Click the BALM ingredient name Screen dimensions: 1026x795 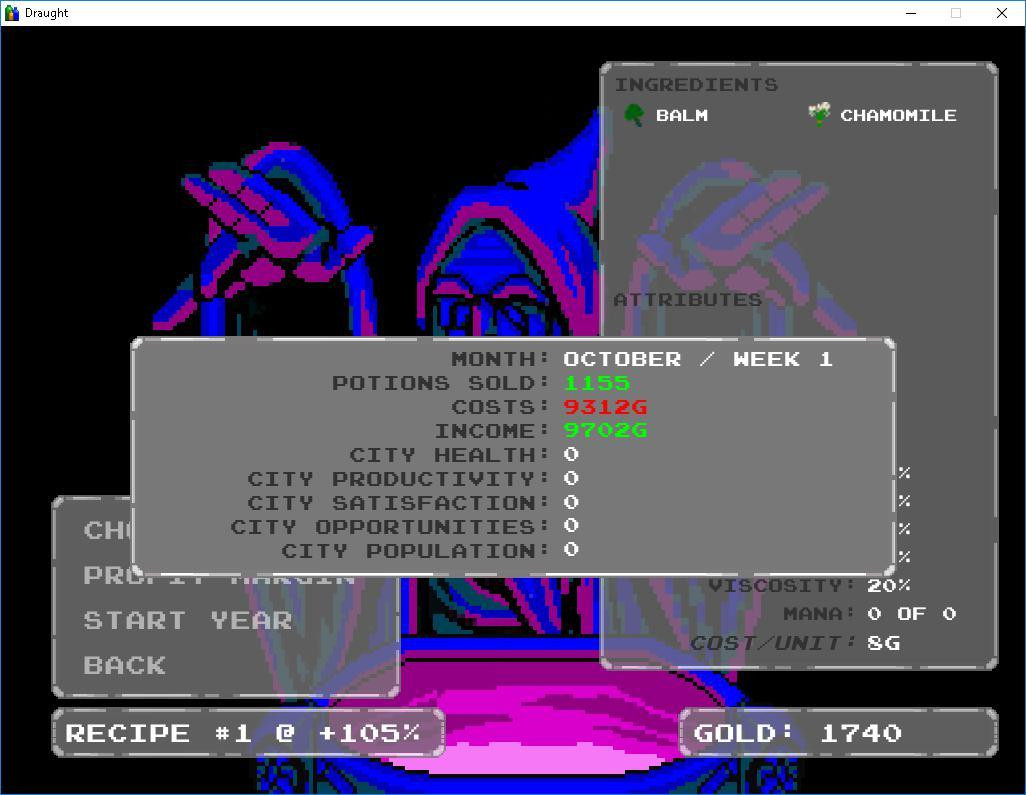[682, 115]
